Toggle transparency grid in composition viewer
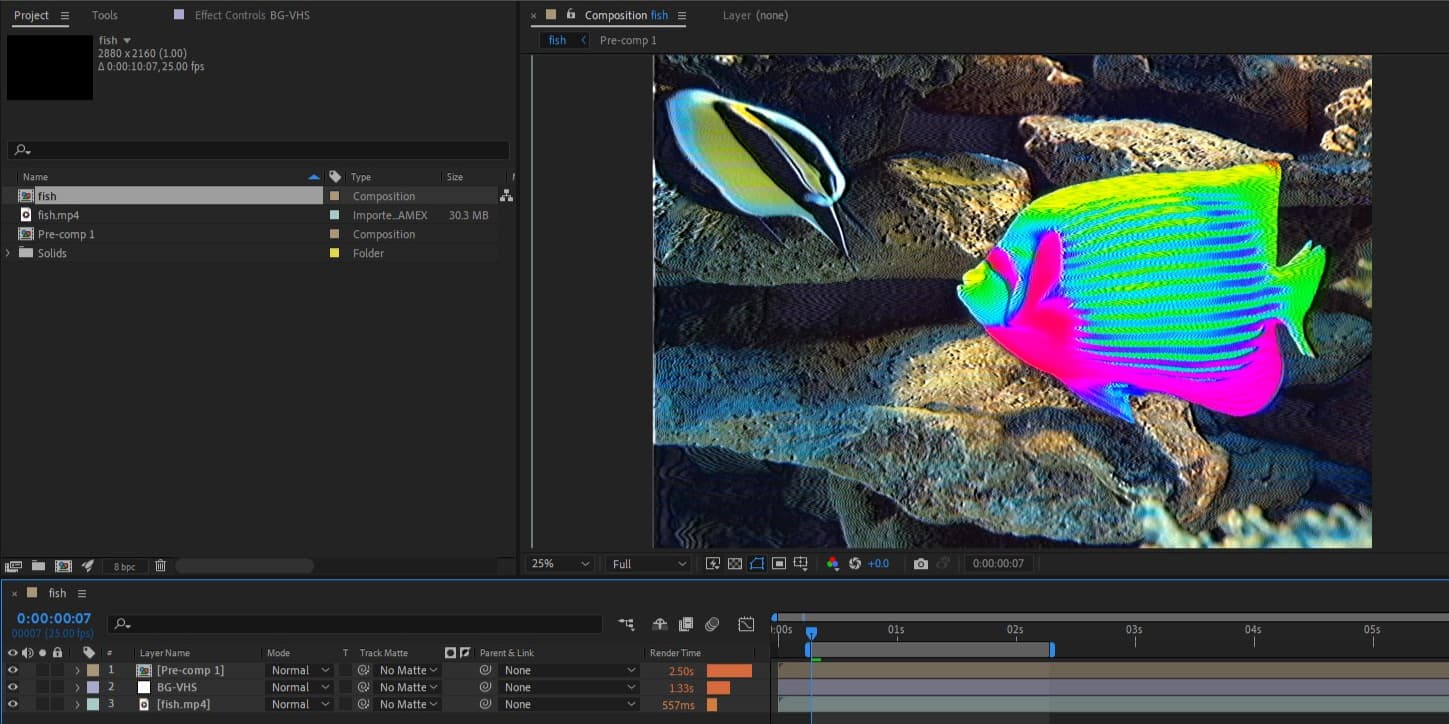 (735, 564)
